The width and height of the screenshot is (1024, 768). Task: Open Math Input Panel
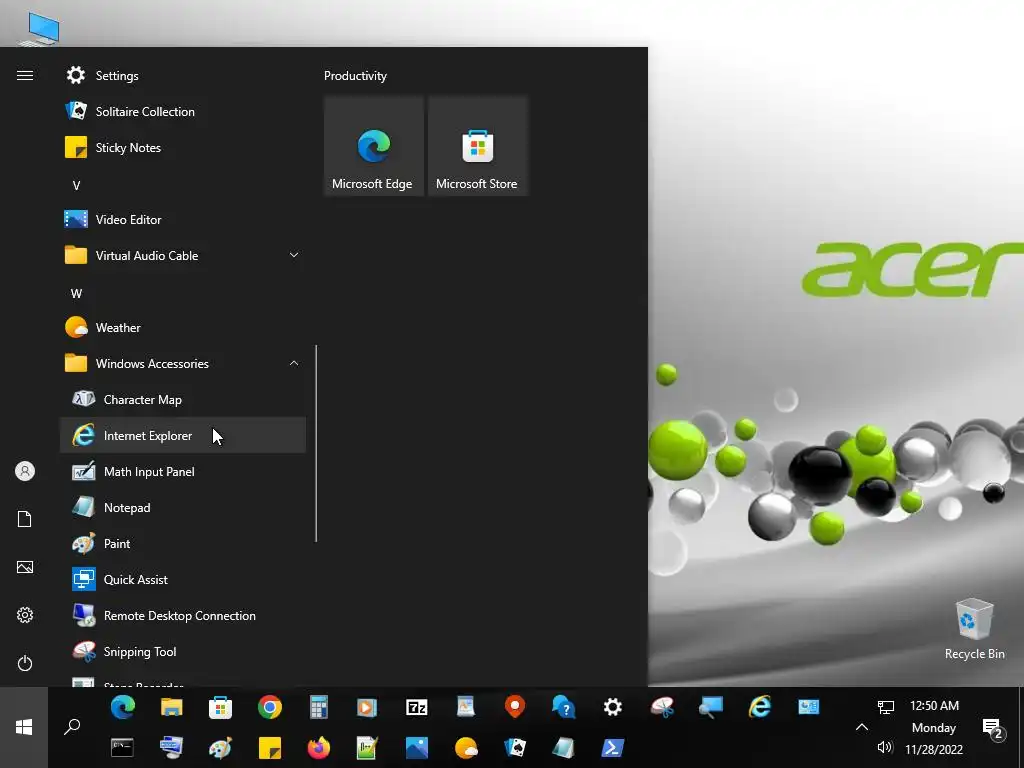(183, 471)
